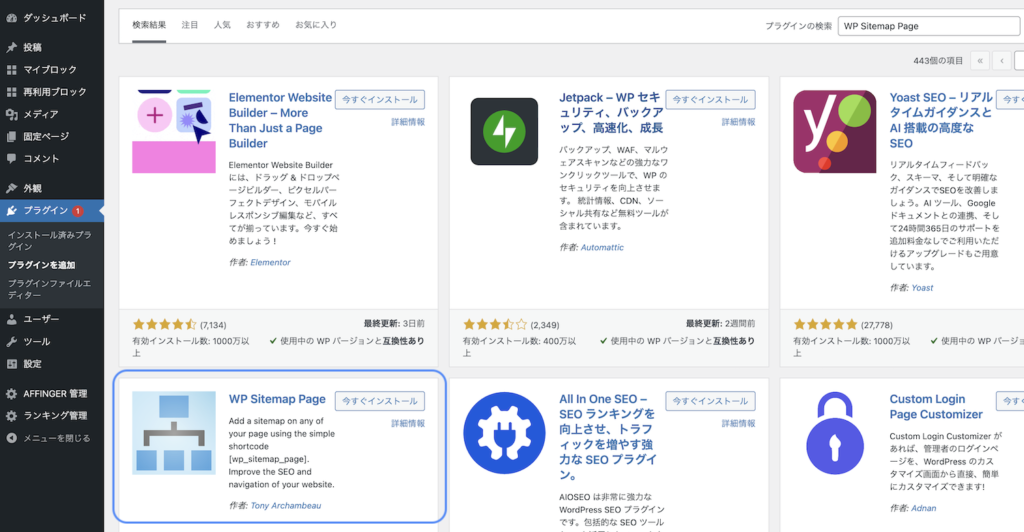Install the WP Sitemap Page plugin
The height and width of the screenshot is (532, 1024).
click(x=380, y=401)
